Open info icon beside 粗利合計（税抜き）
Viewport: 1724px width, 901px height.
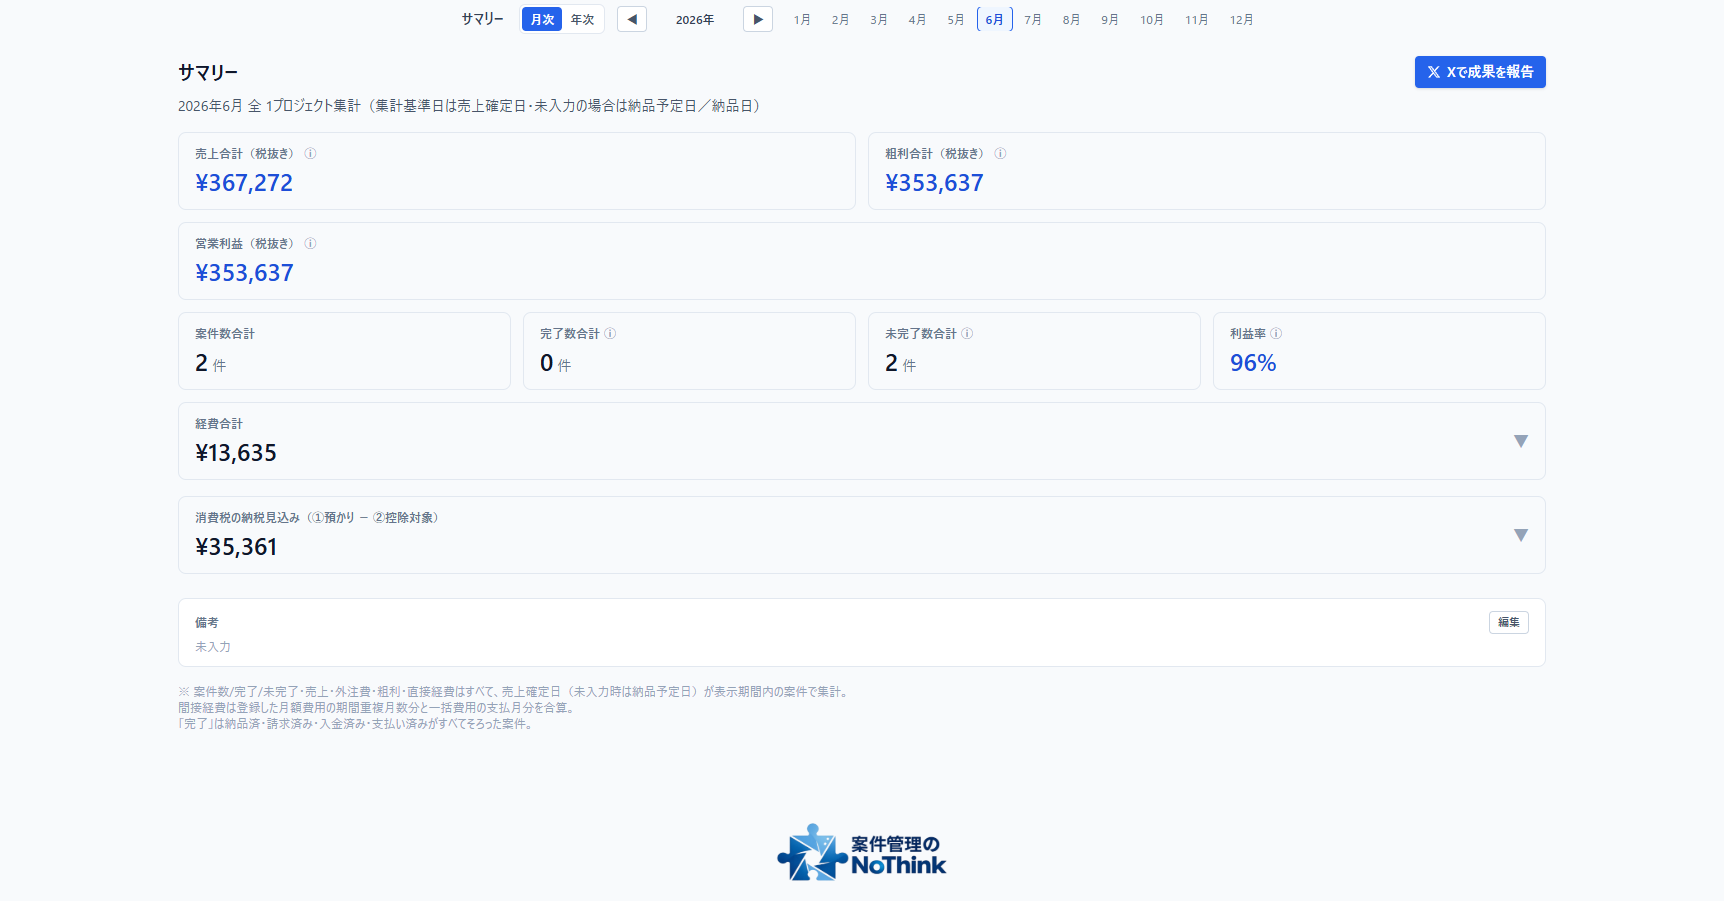1000,154
